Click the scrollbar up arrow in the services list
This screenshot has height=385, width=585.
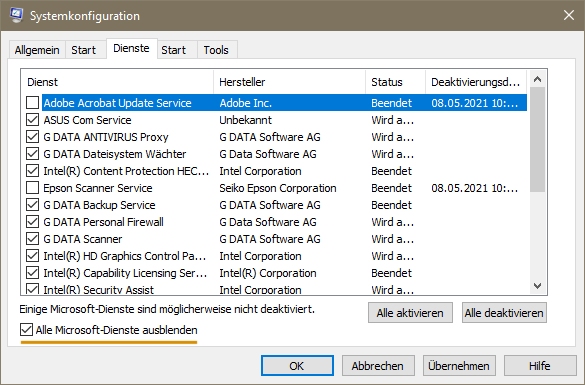coord(538,79)
